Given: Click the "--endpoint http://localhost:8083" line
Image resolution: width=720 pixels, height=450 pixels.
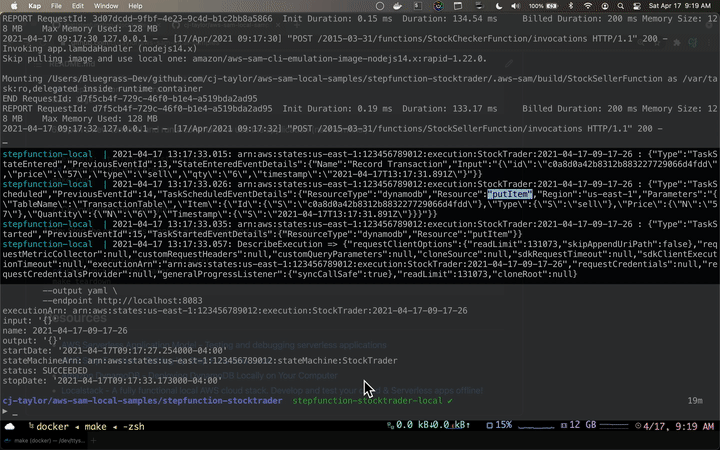Looking at the screenshot, I should click(123, 301).
